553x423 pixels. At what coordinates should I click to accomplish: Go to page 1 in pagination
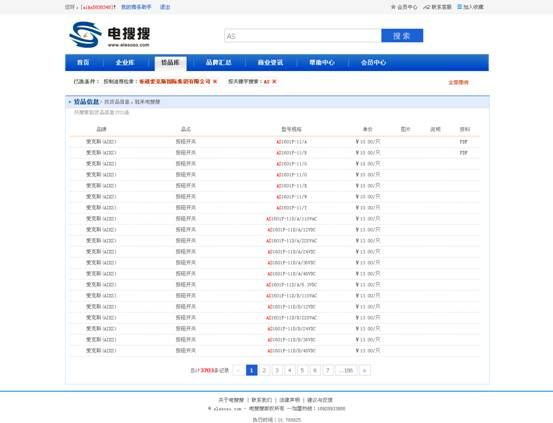[251, 370]
